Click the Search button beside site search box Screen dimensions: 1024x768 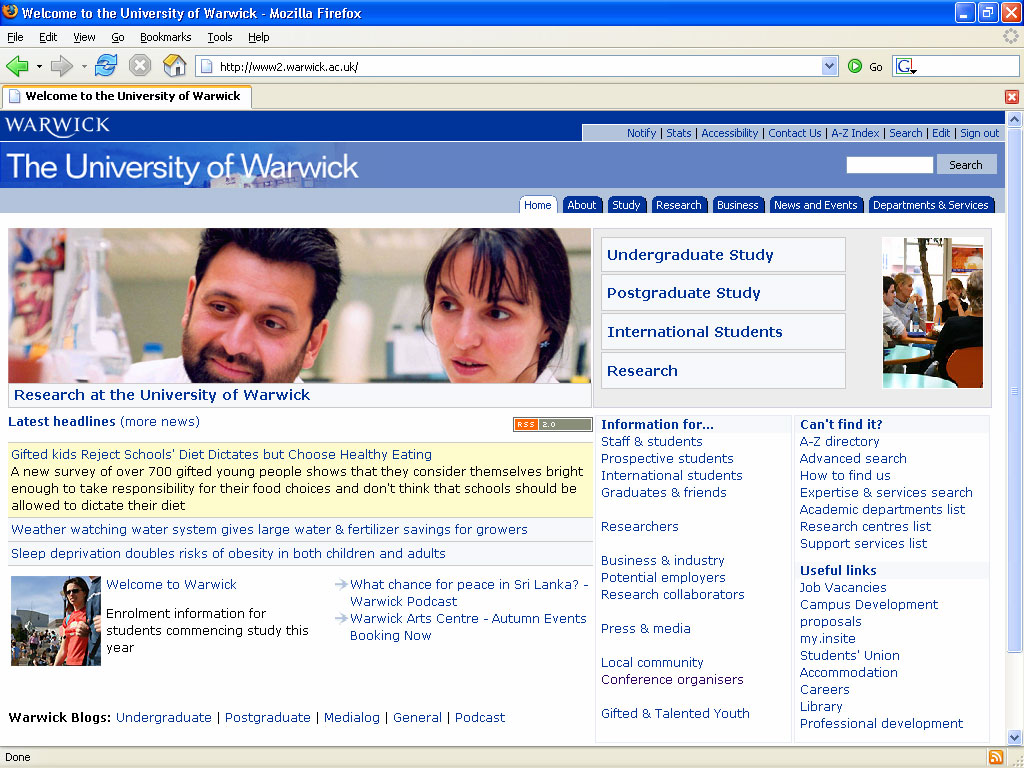[x=965, y=165]
